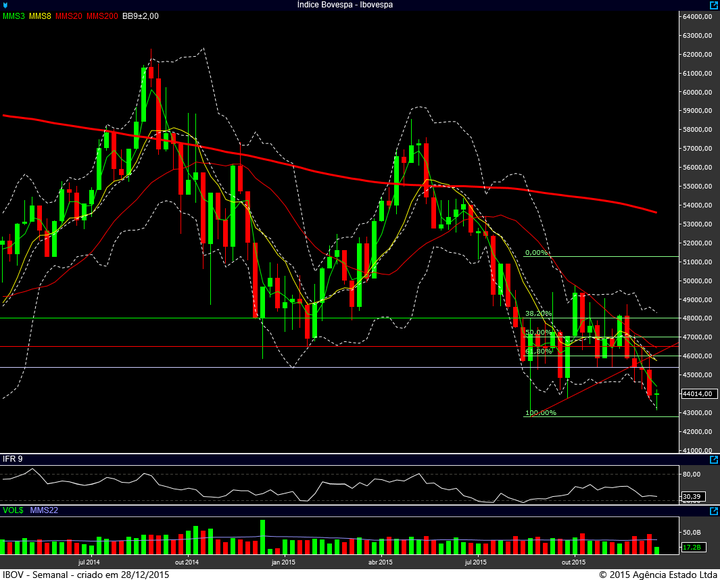Click the 100,00% Fibonacci level label

(x=540, y=412)
